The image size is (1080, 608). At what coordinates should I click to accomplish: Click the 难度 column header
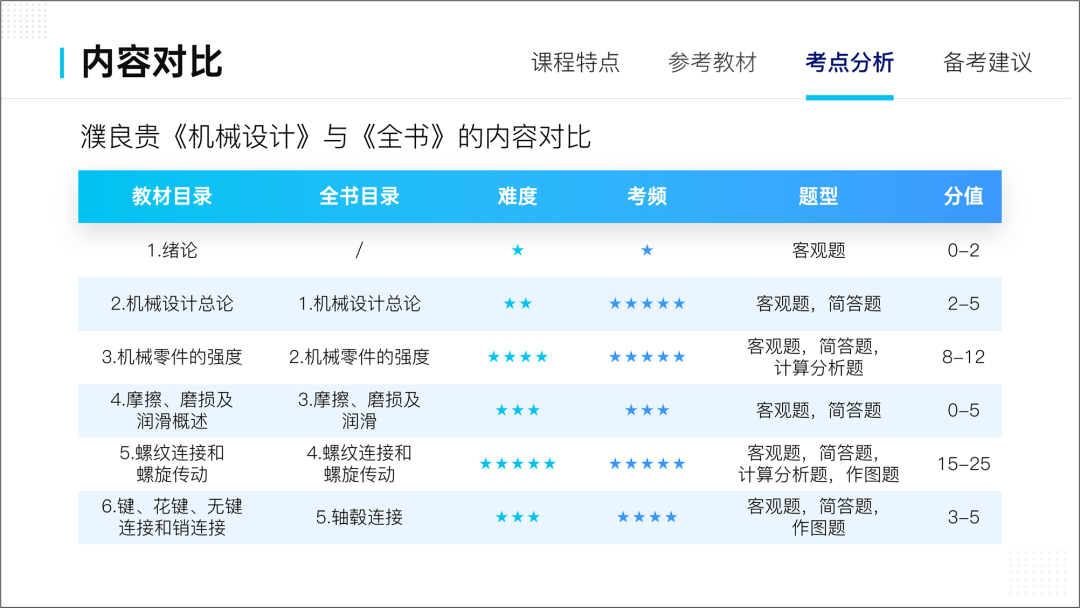click(x=517, y=196)
